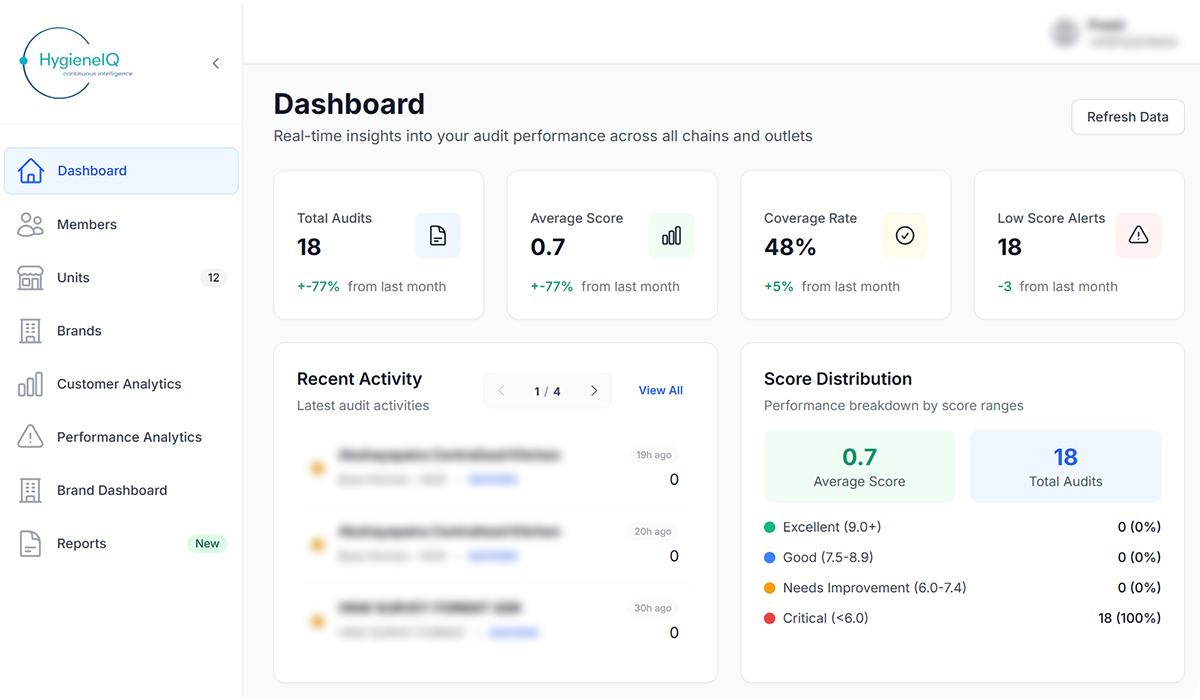
Task: Go to next Recent Activity page
Action: click(x=594, y=391)
